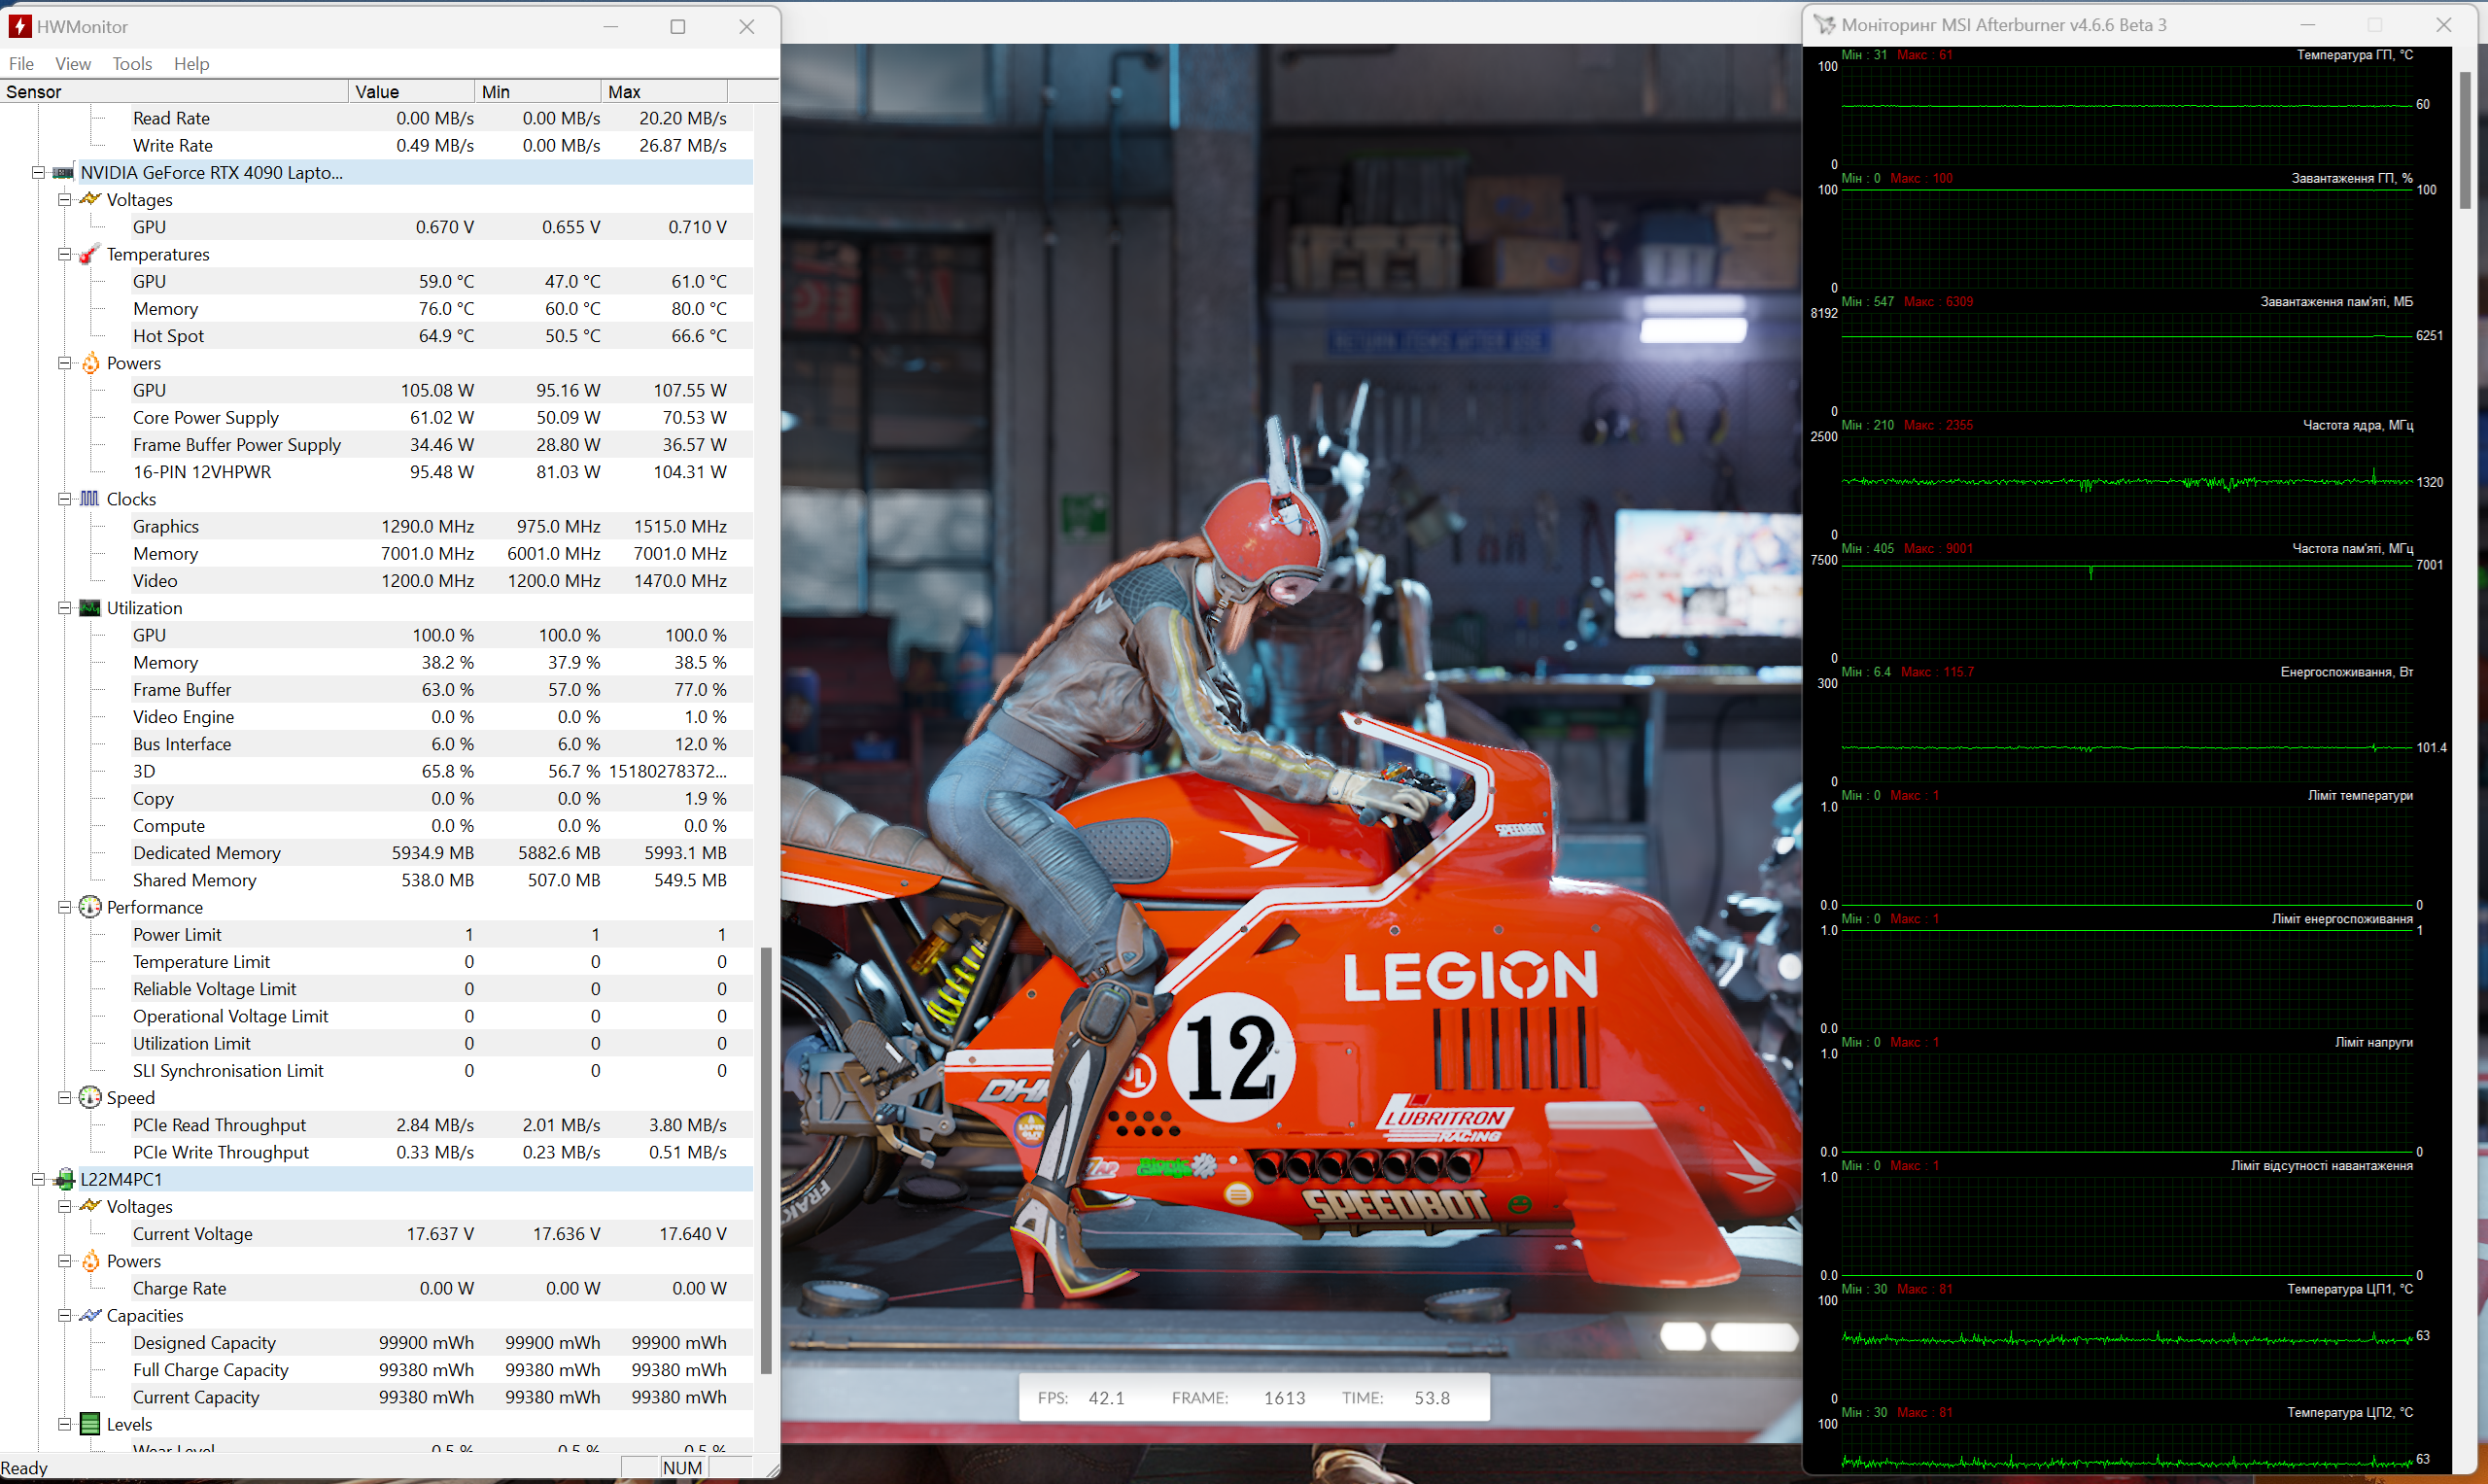
Task: Click the Voltages section icon under the GPU
Action: click(91, 199)
